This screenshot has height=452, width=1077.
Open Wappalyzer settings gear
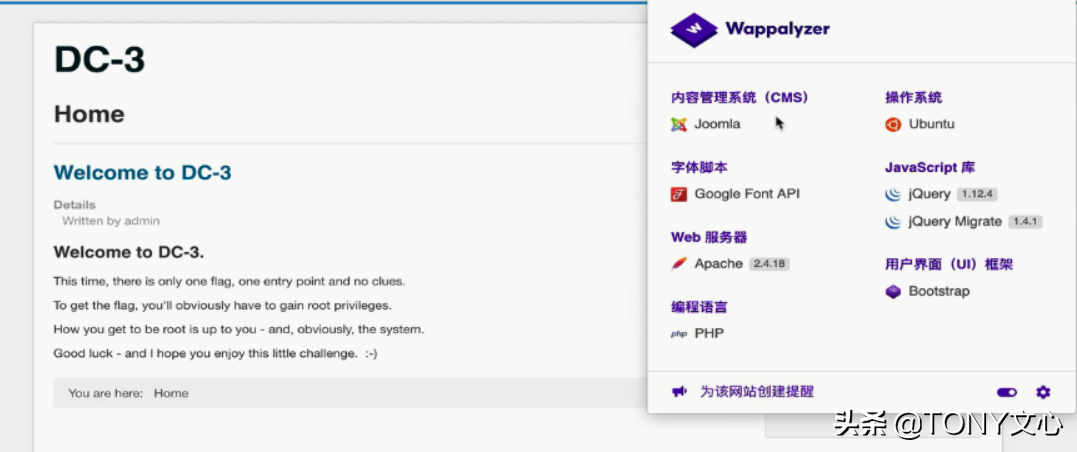(1043, 392)
